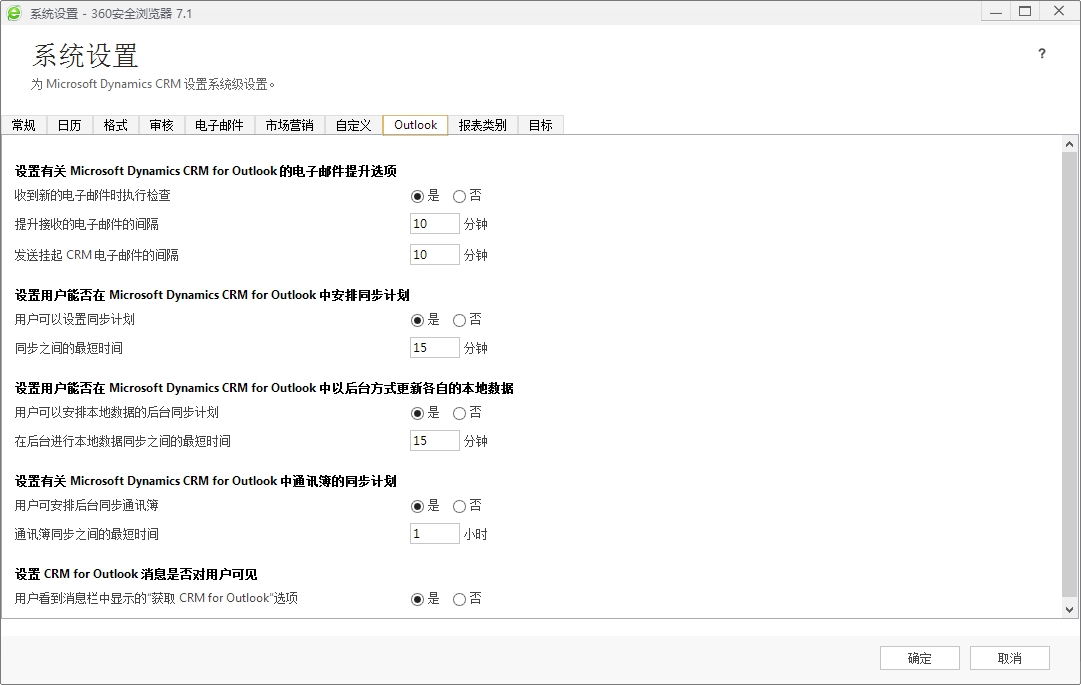This screenshot has height=685, width=1081.
Task: Click the 系统设置 page title
Action: [85, 55]
